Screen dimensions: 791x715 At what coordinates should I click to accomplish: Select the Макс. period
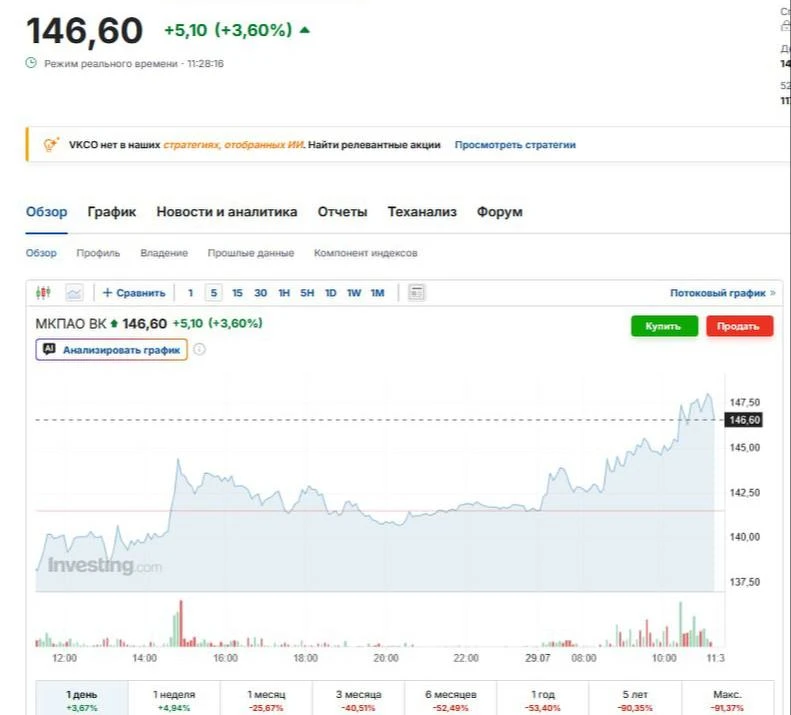[727, 698]
